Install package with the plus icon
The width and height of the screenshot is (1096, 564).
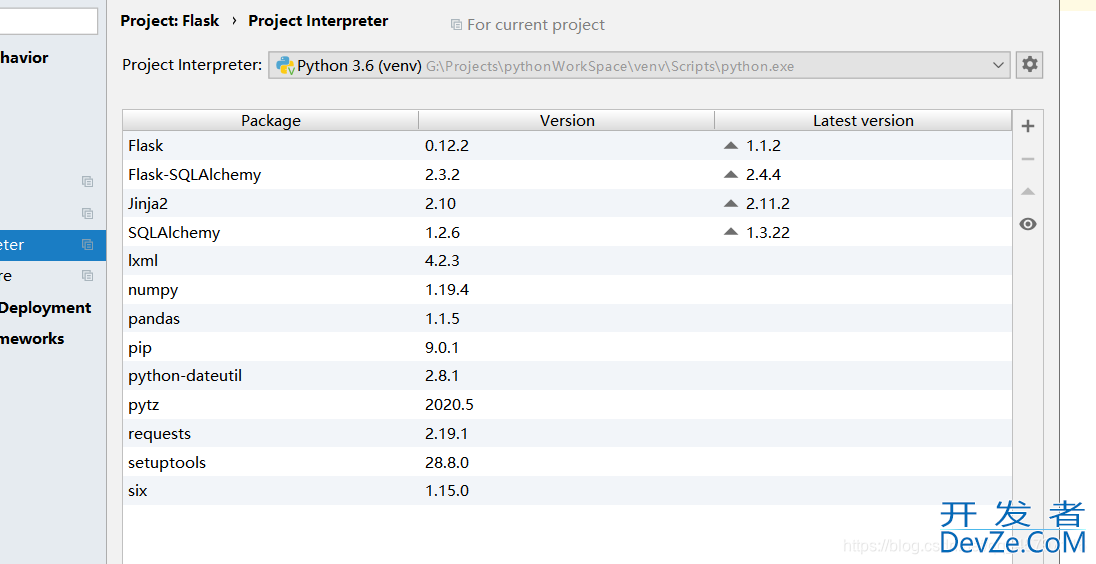pos(1028,126)
